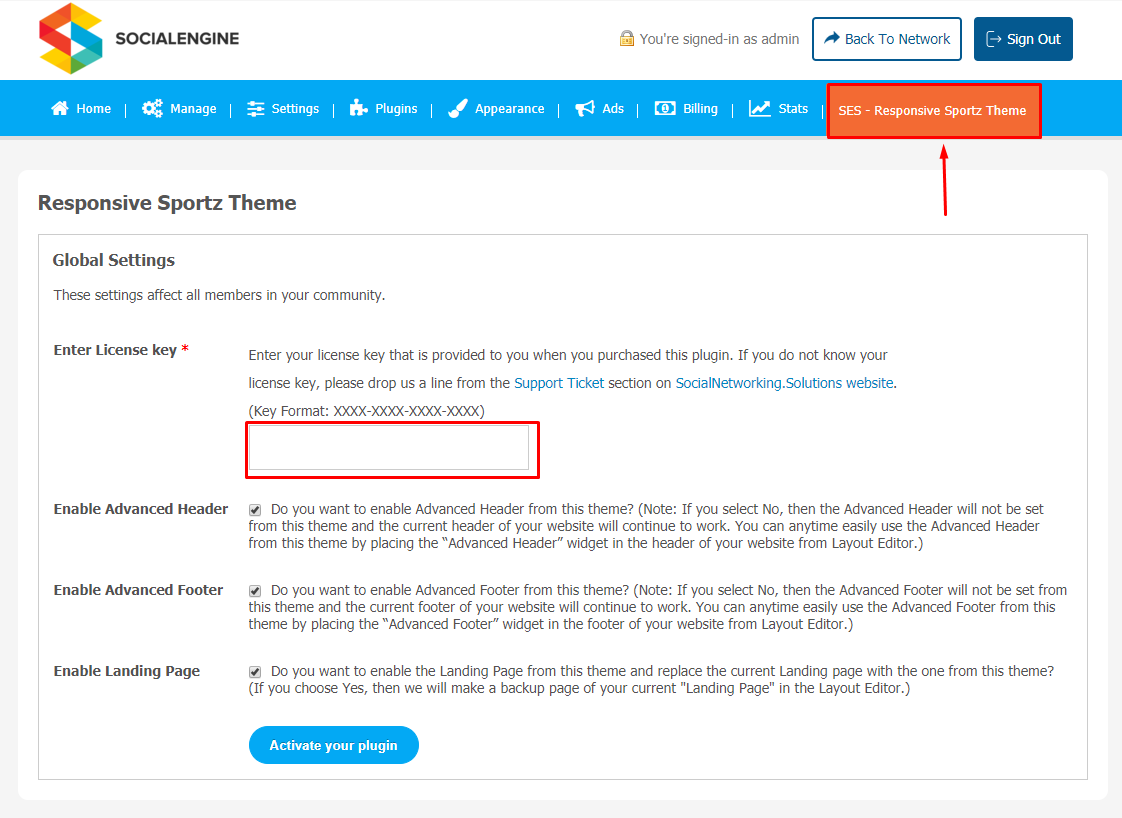Toggle the Enable Landing Page checkbox
This screenshot has height=818, width=1122.
coord(255,671)
